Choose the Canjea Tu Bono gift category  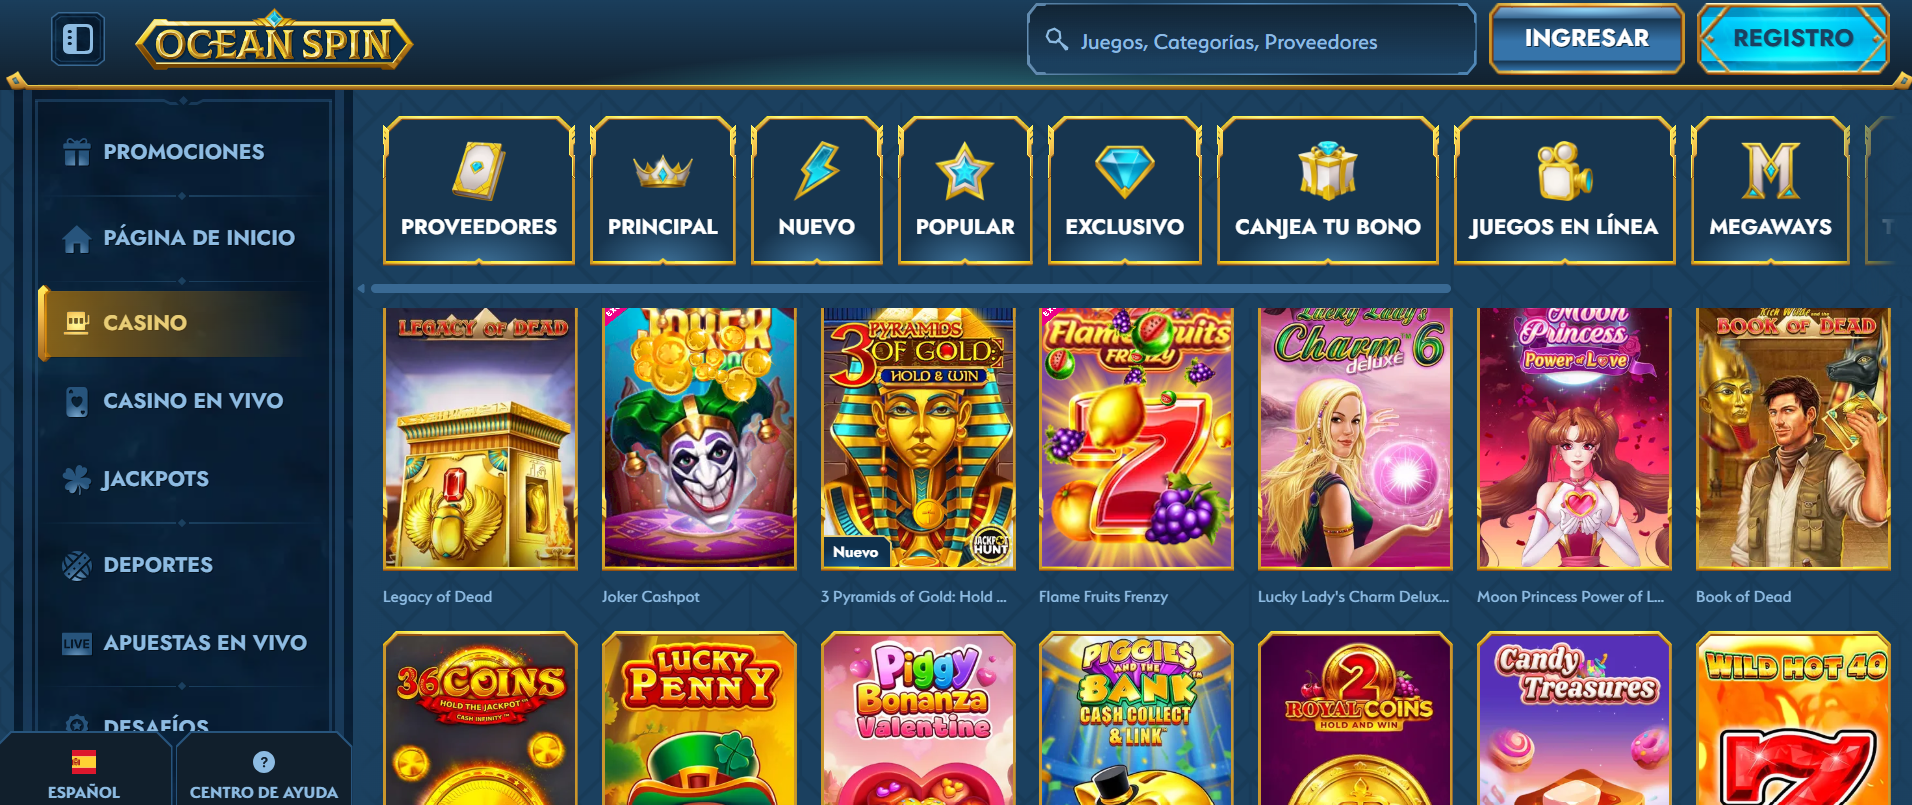coord(1328,190)
